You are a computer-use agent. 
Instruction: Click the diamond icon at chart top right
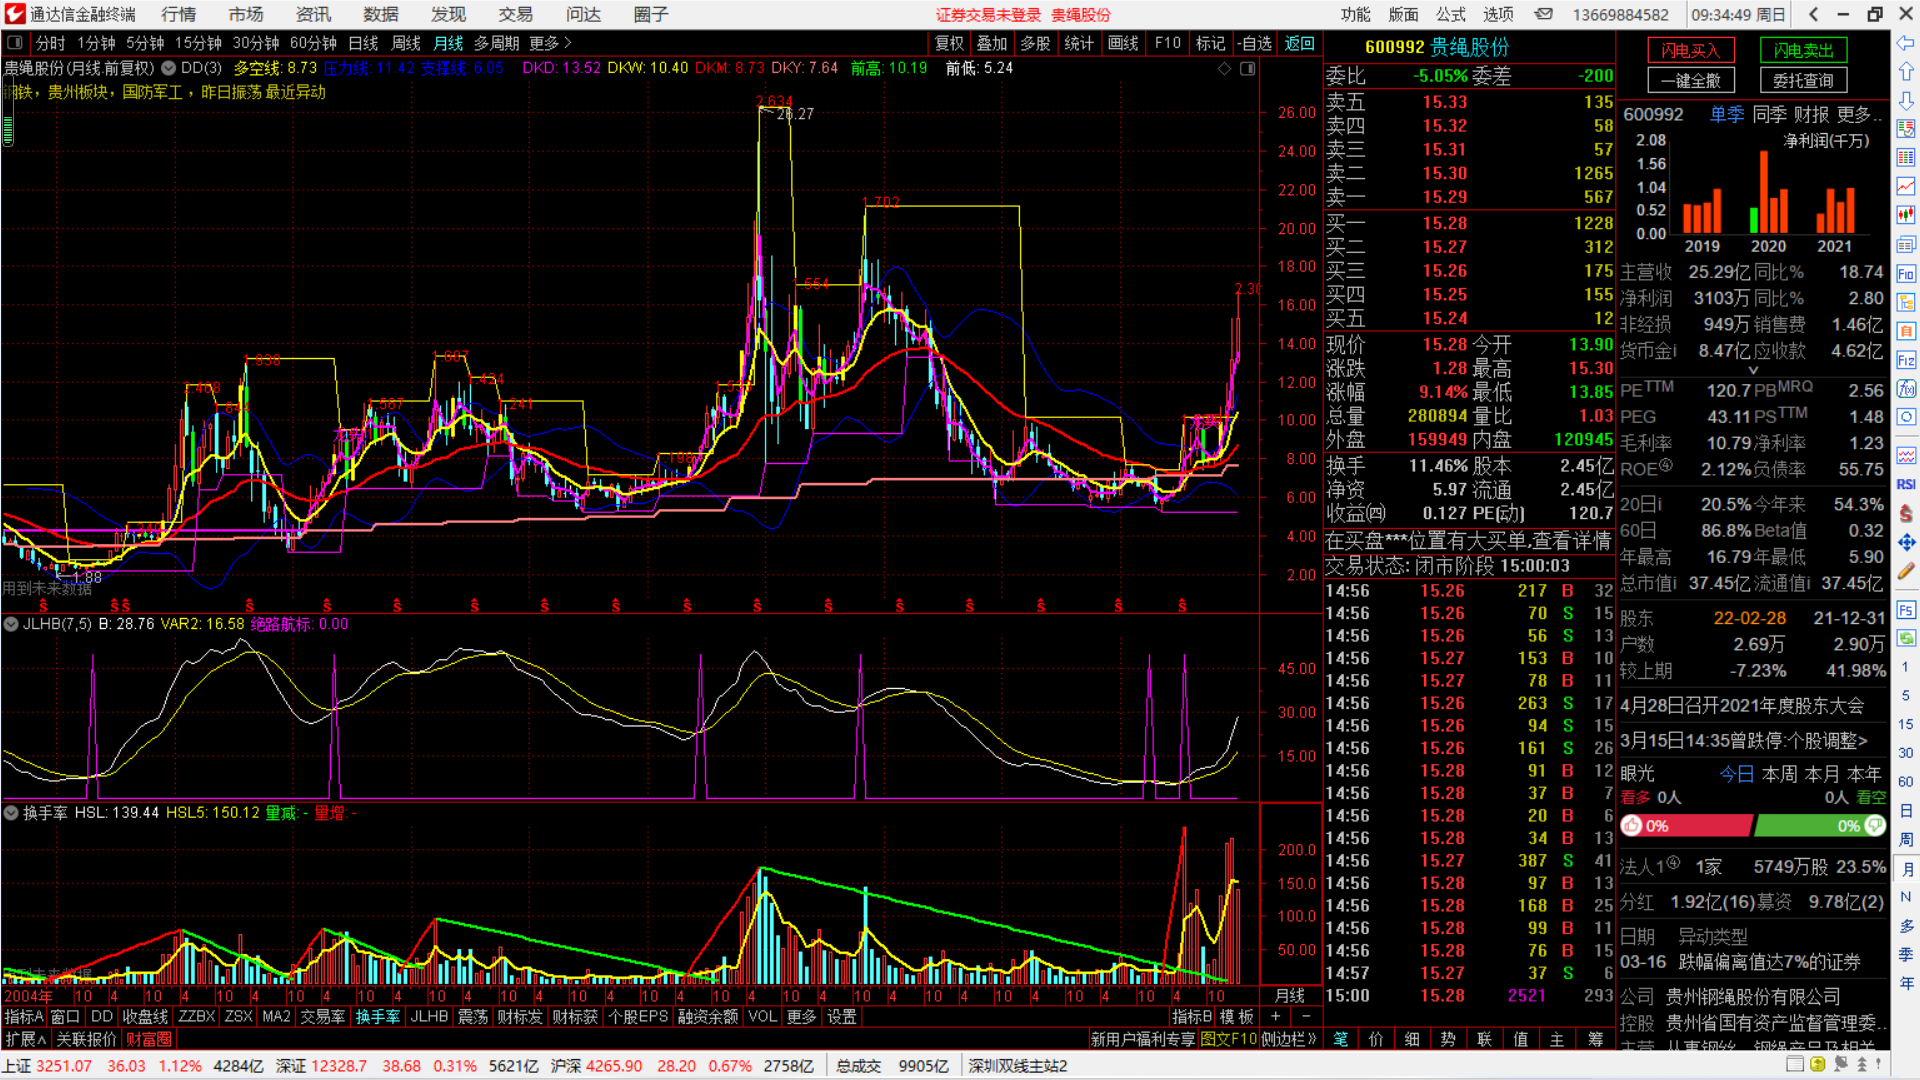tap(1224, 69)
